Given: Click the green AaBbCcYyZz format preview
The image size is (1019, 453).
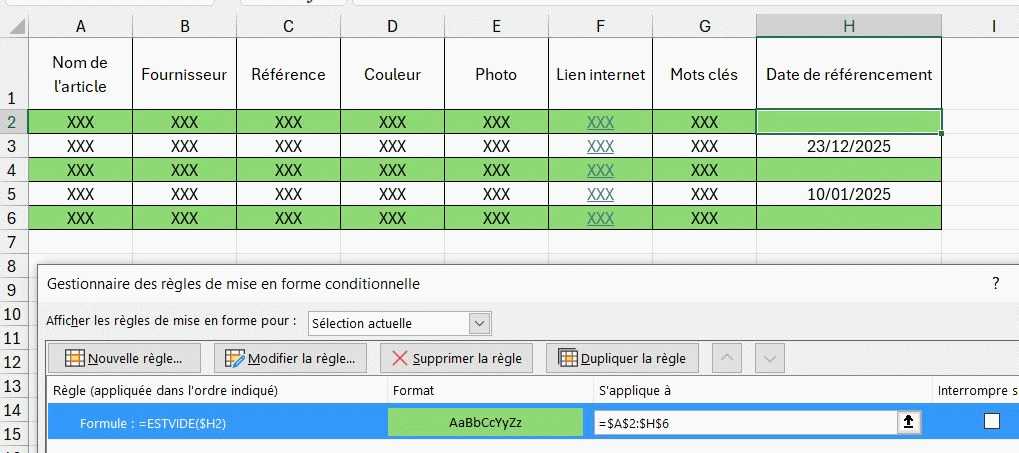Looking at the screenshot, I should pyautogui.click(x=485, y=422).
